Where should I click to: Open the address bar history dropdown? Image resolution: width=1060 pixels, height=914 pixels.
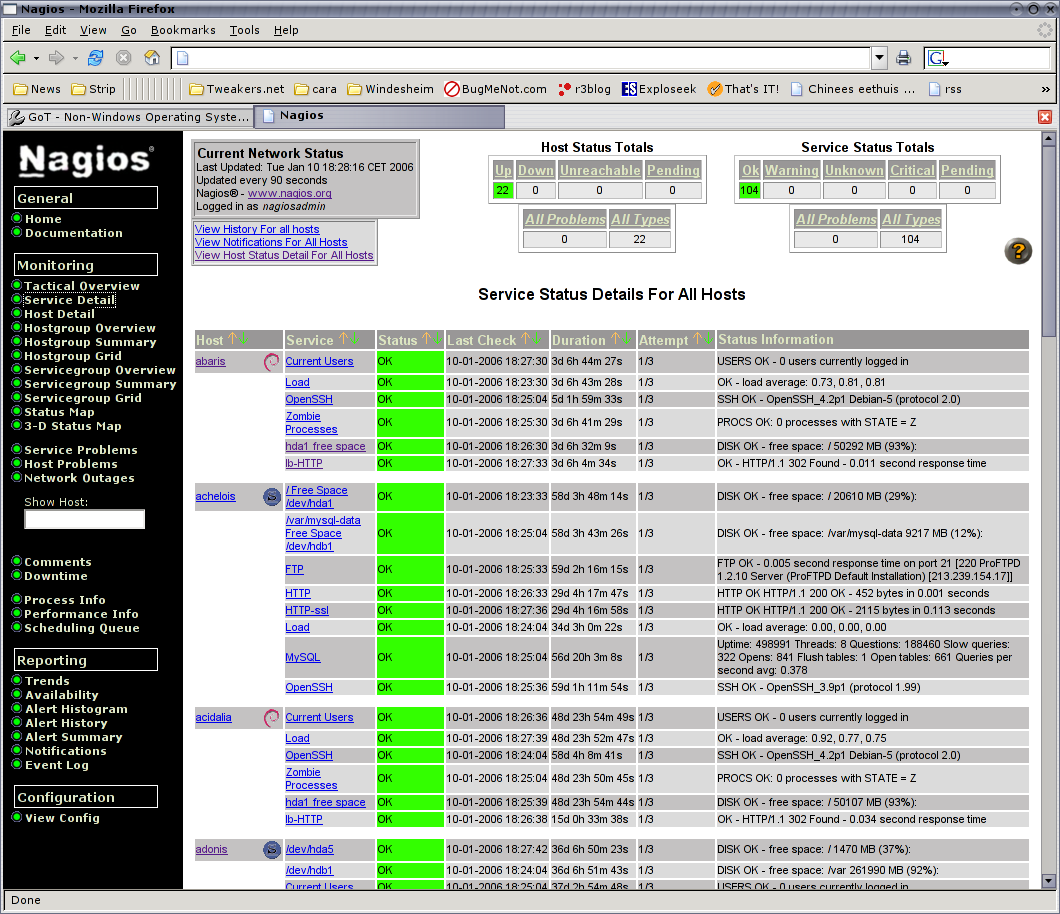point(879,58)
